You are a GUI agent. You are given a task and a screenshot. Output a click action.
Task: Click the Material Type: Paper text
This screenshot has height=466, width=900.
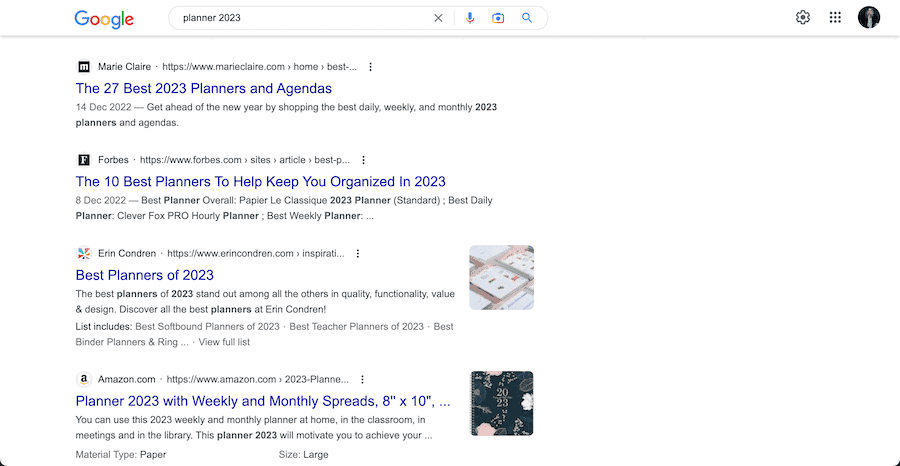[x=121, y=455]
